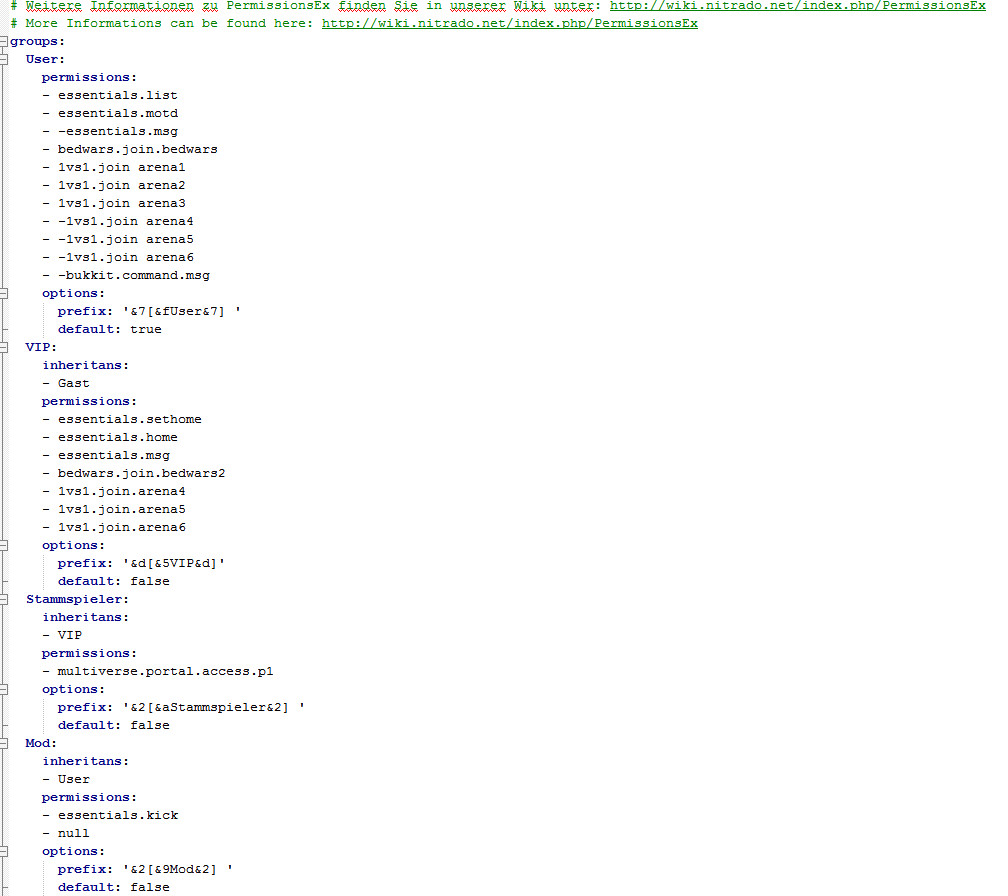This screenshot has height=896, width=1008.
Task: Click the prefix value '&2[&9Mod&2] '
Action: tap(177, 870)
